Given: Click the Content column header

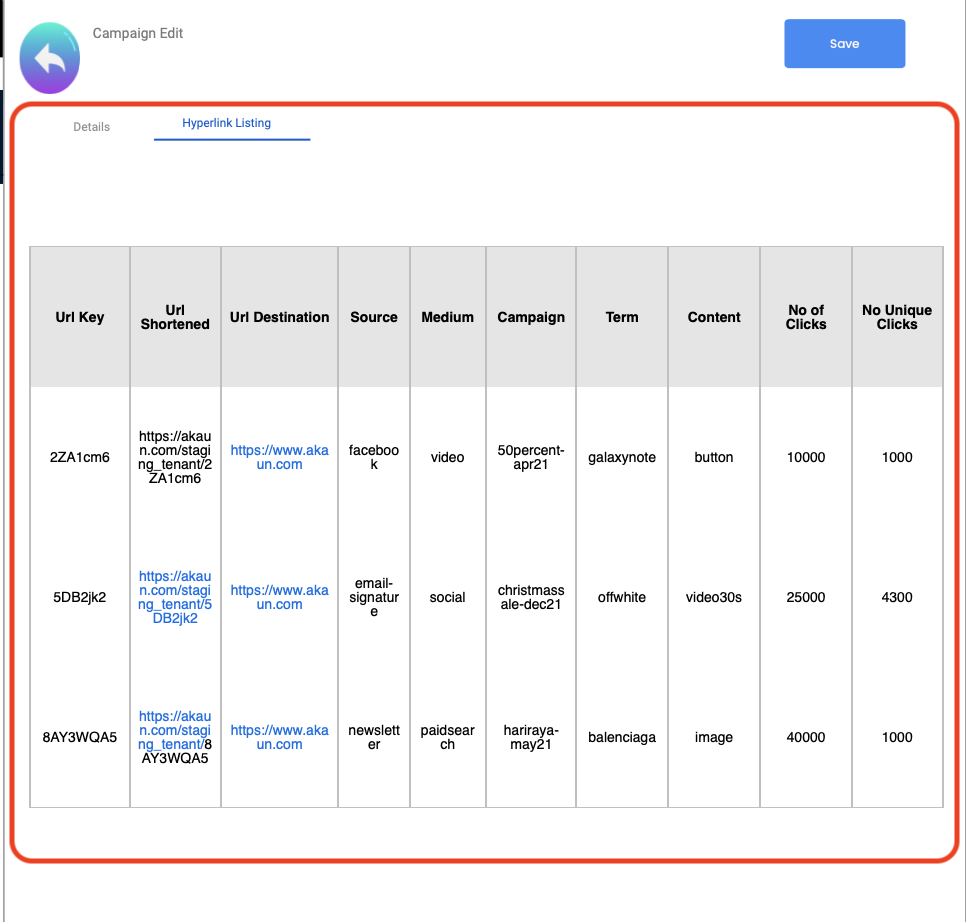Looking at the screenshot, I should (x=714, y=317).
